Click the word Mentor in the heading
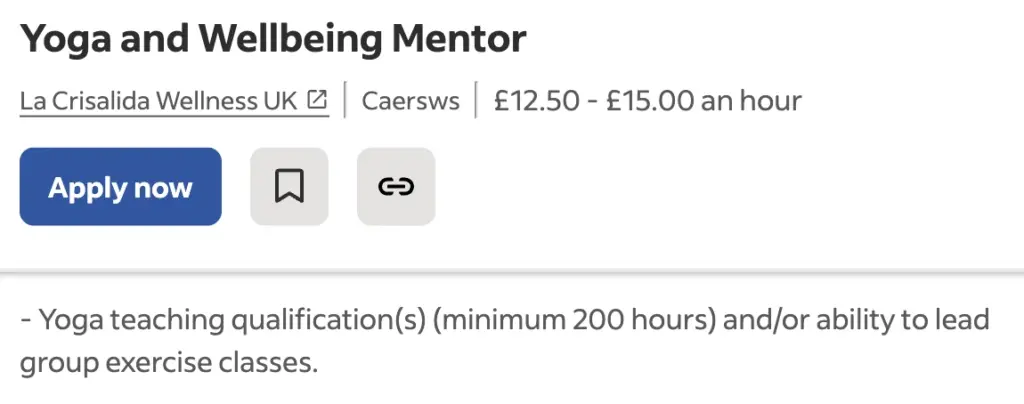 459,40
